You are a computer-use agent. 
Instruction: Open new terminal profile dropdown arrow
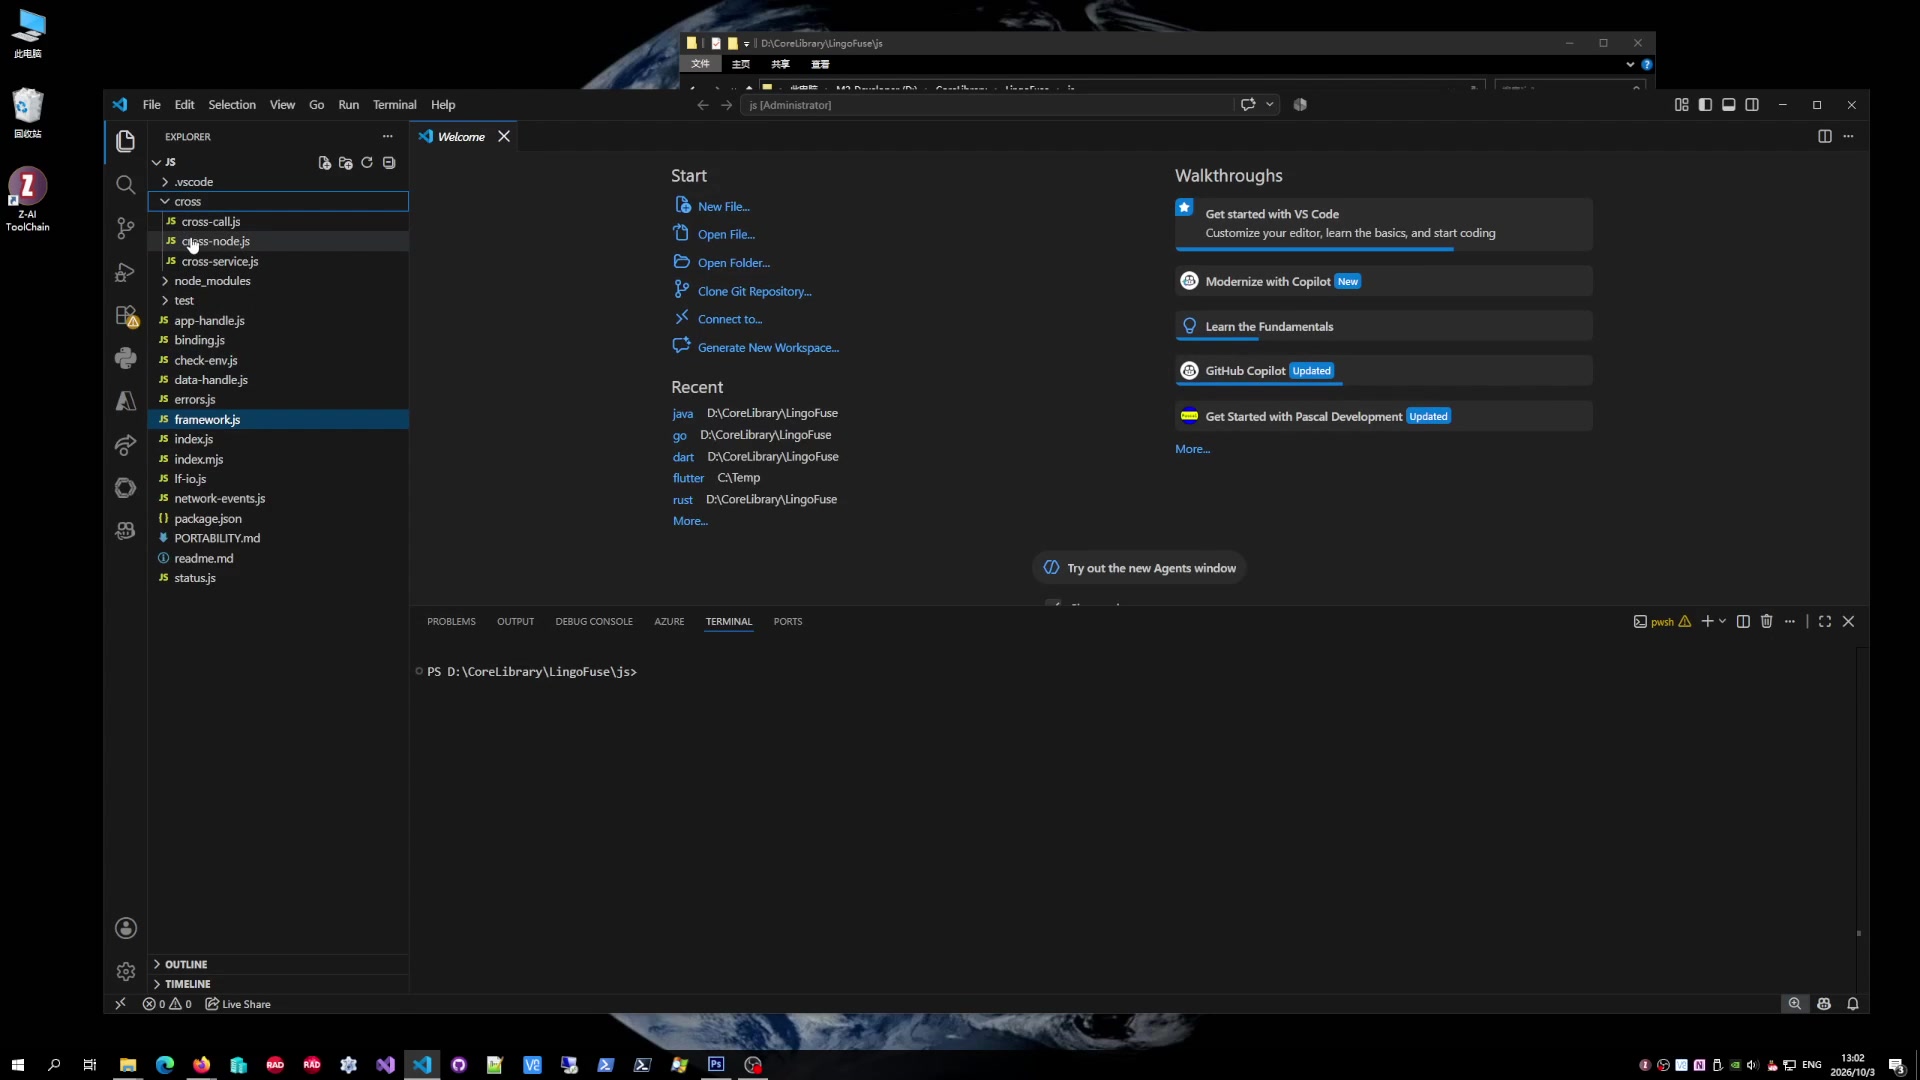click(x=1722, y=621)
